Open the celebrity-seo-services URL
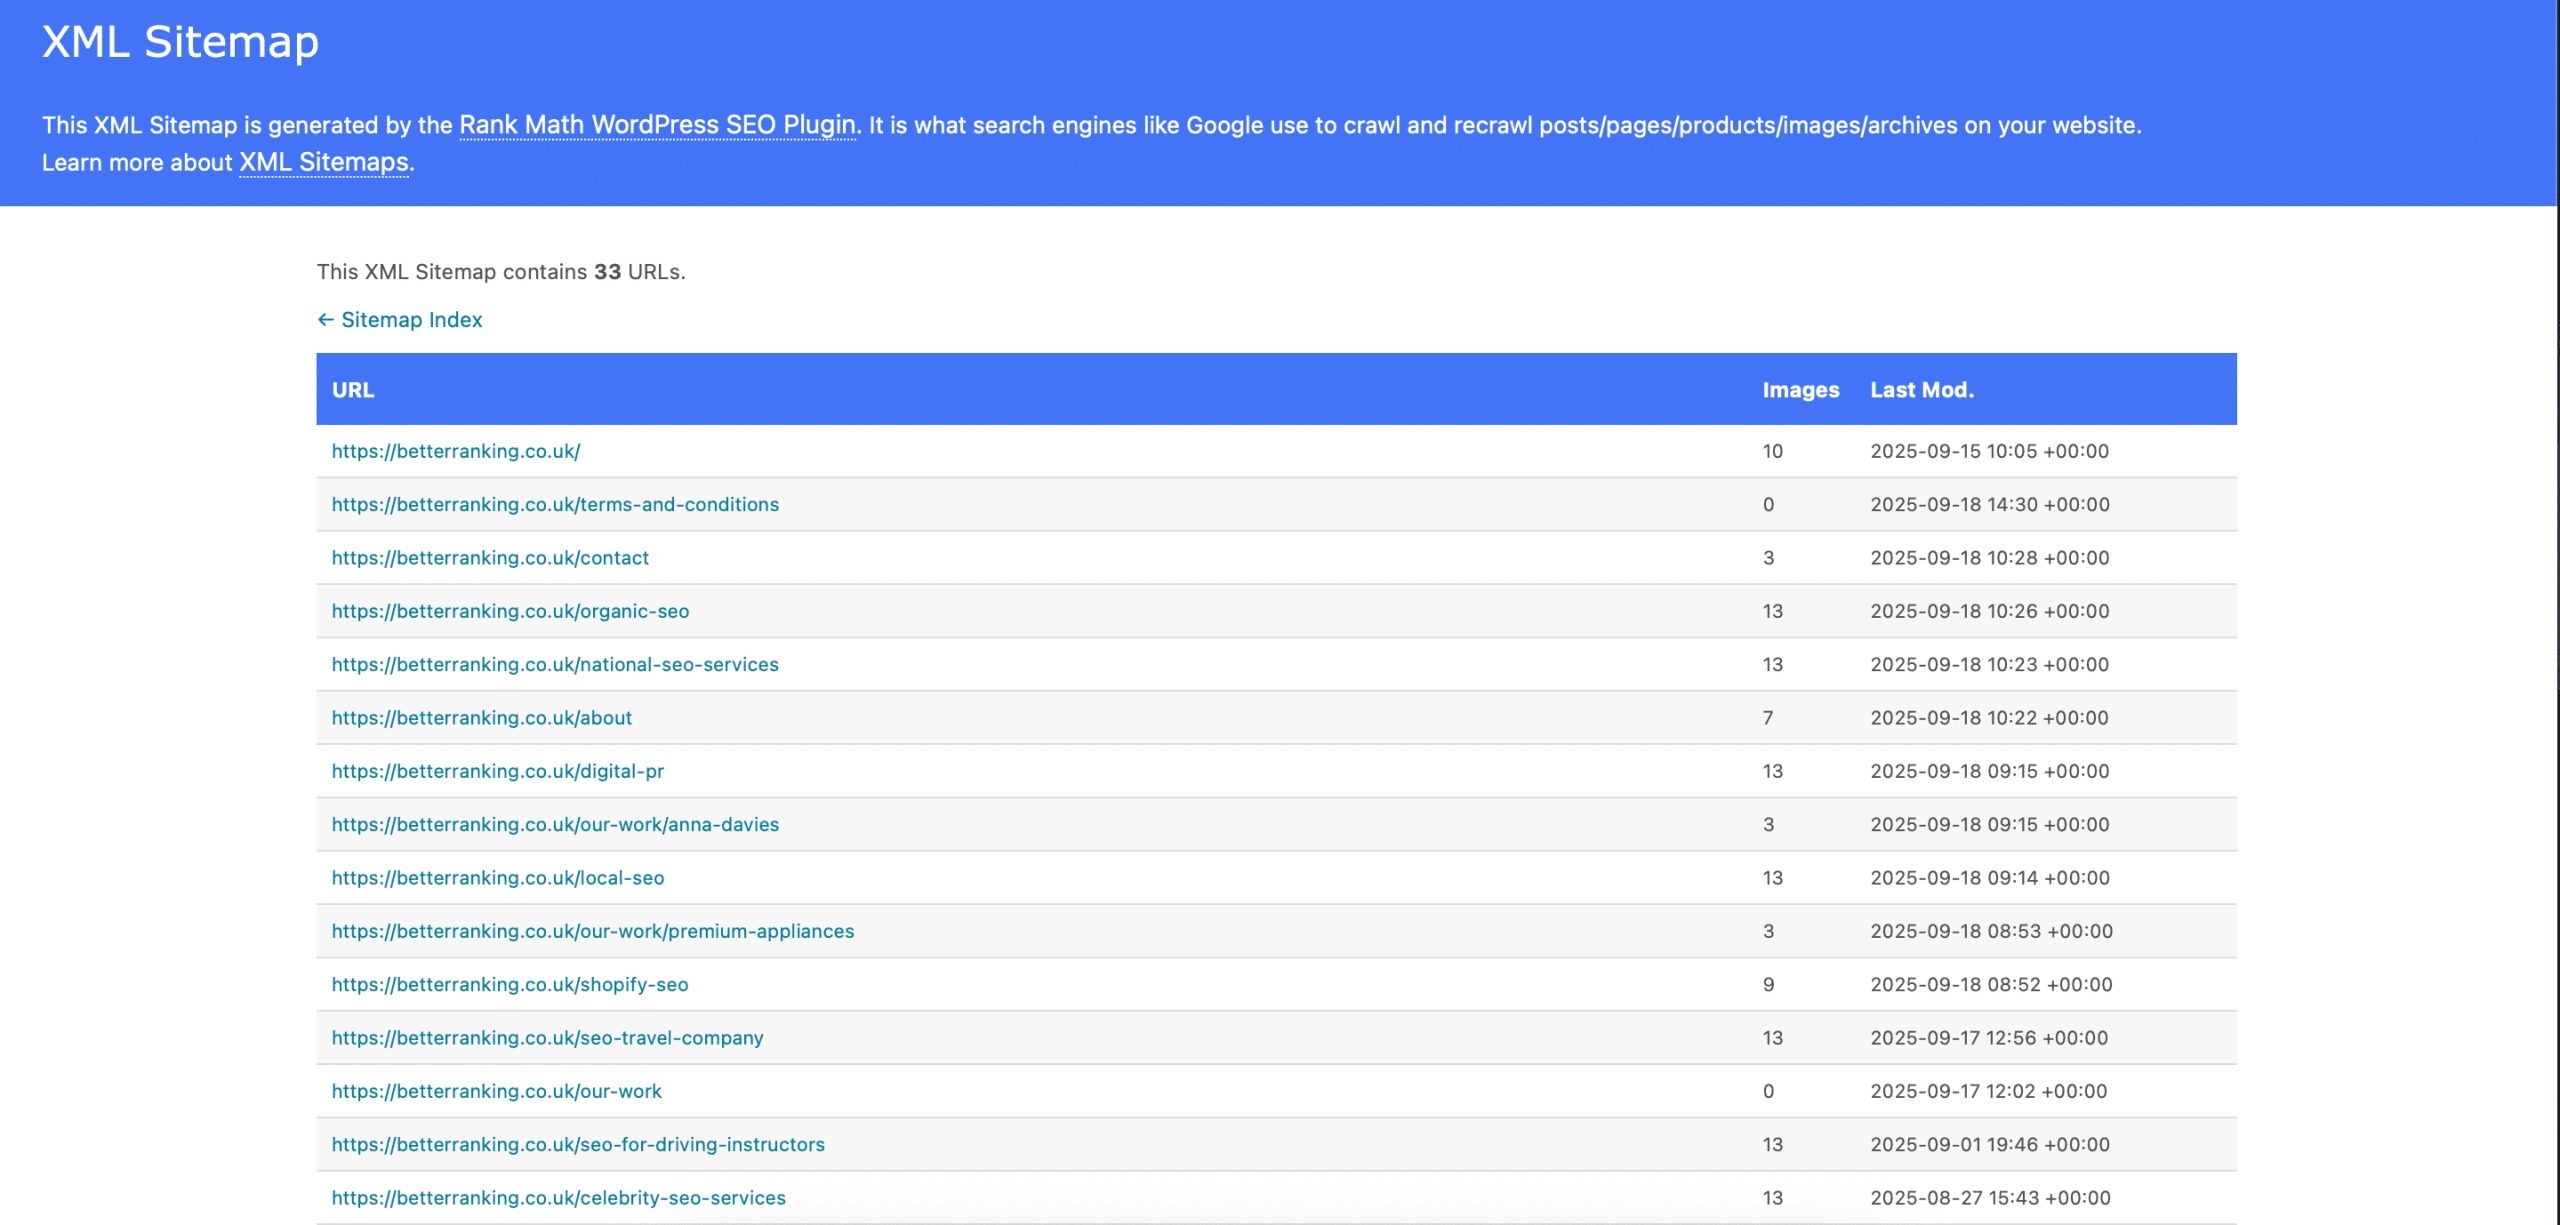 click(x=559, y=1198)
